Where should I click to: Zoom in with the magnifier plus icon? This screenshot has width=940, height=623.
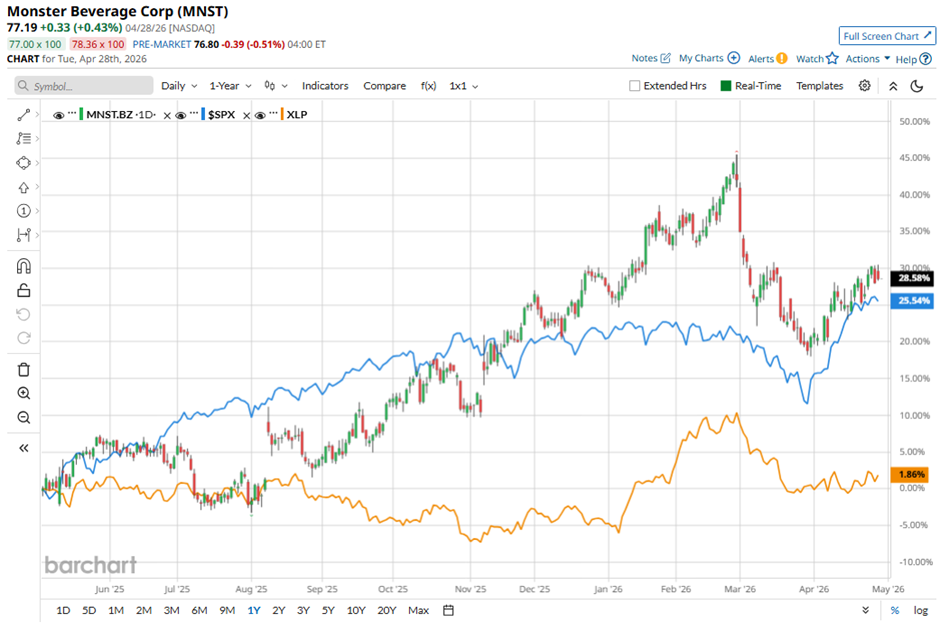pyautogui.click(x=24, y=394)
